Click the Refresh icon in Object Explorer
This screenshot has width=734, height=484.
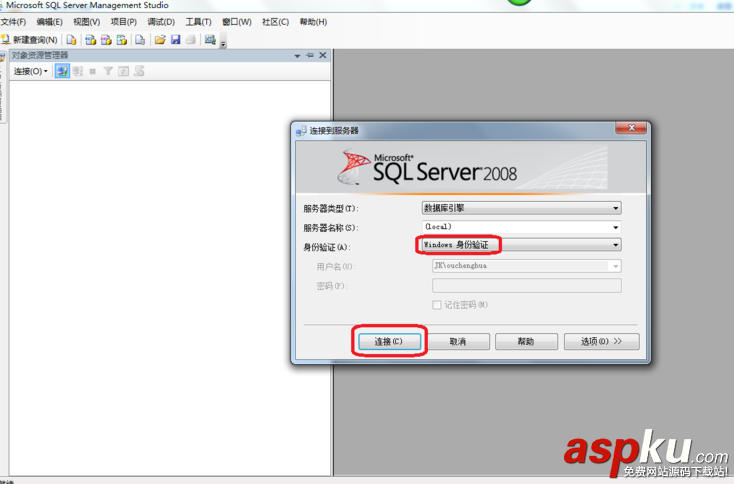click(x=124, y=72)
